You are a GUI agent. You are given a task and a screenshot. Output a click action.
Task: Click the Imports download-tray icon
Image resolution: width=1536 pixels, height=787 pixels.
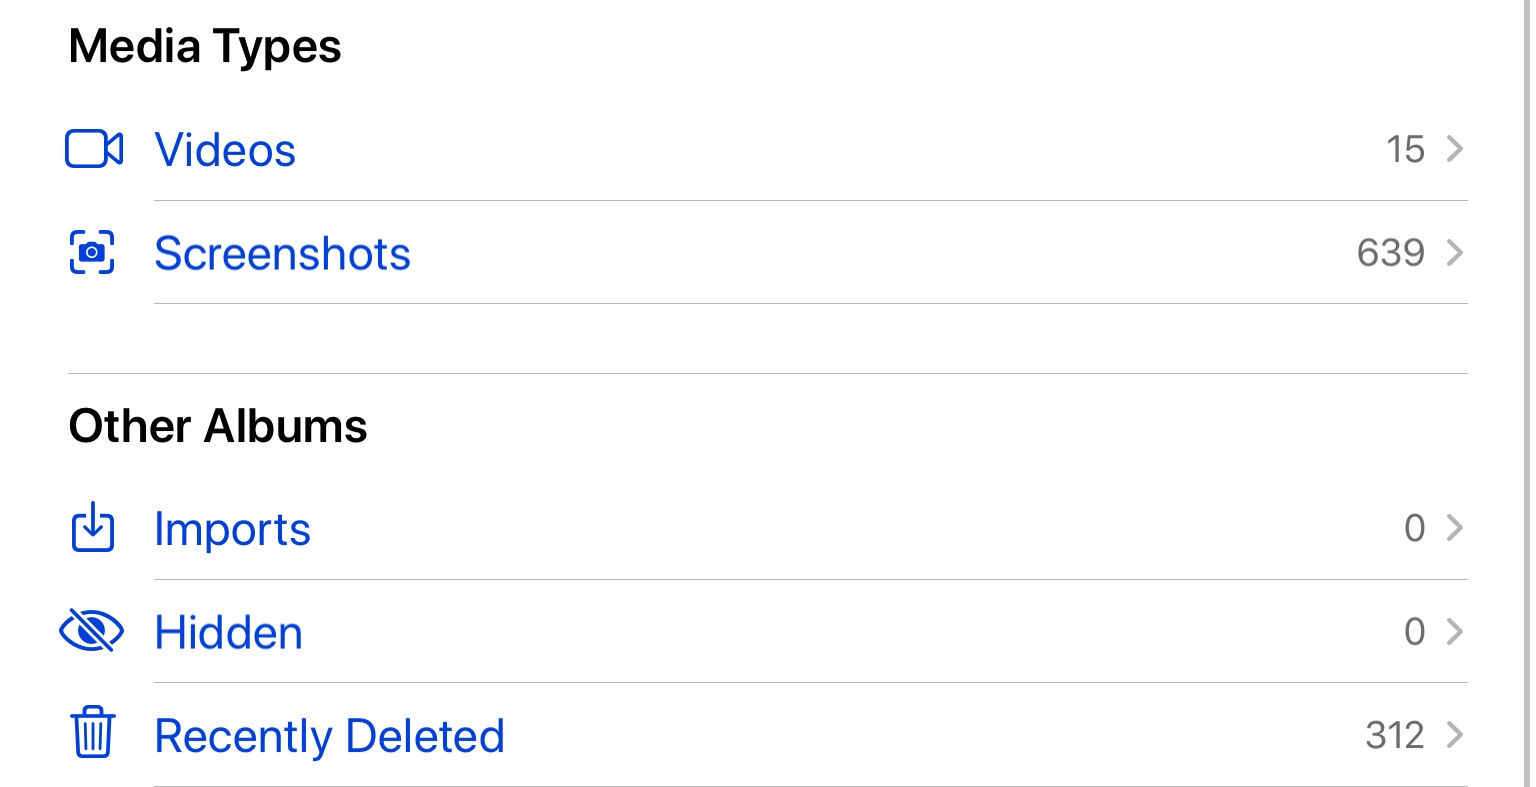93,527
